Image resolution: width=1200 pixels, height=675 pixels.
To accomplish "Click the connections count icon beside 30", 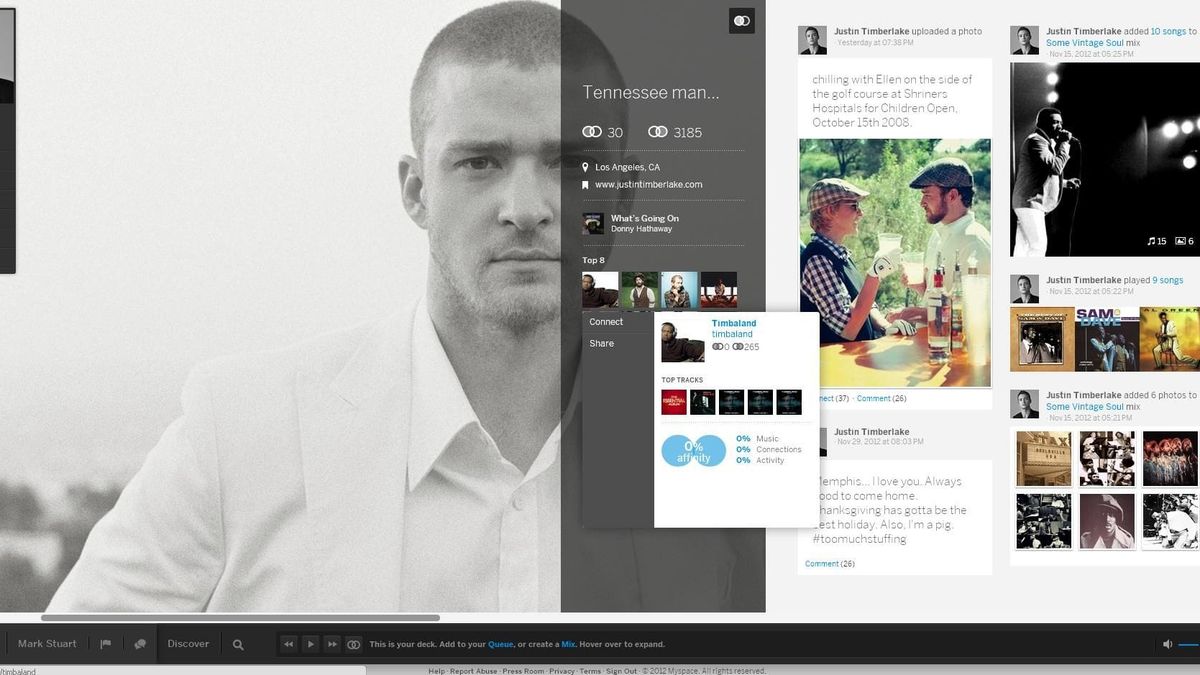I will pyautogui.click(x=592, y=132).
